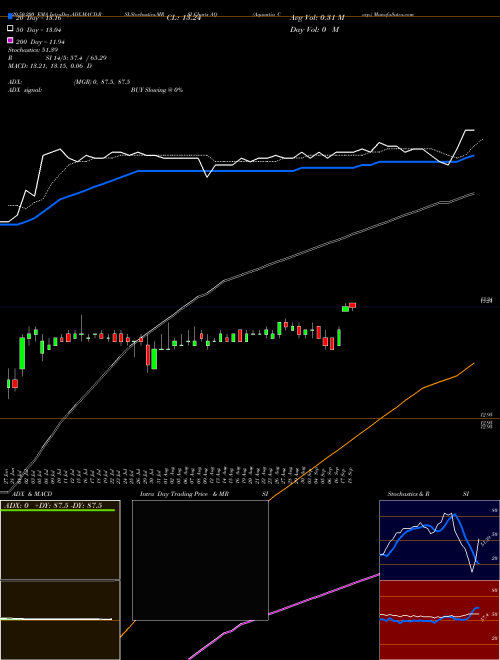Click the '(MGR) 0, 87.5, 87.5' ADX values
The width and height of the screenshot is (500, 660).
click(101, 82)
